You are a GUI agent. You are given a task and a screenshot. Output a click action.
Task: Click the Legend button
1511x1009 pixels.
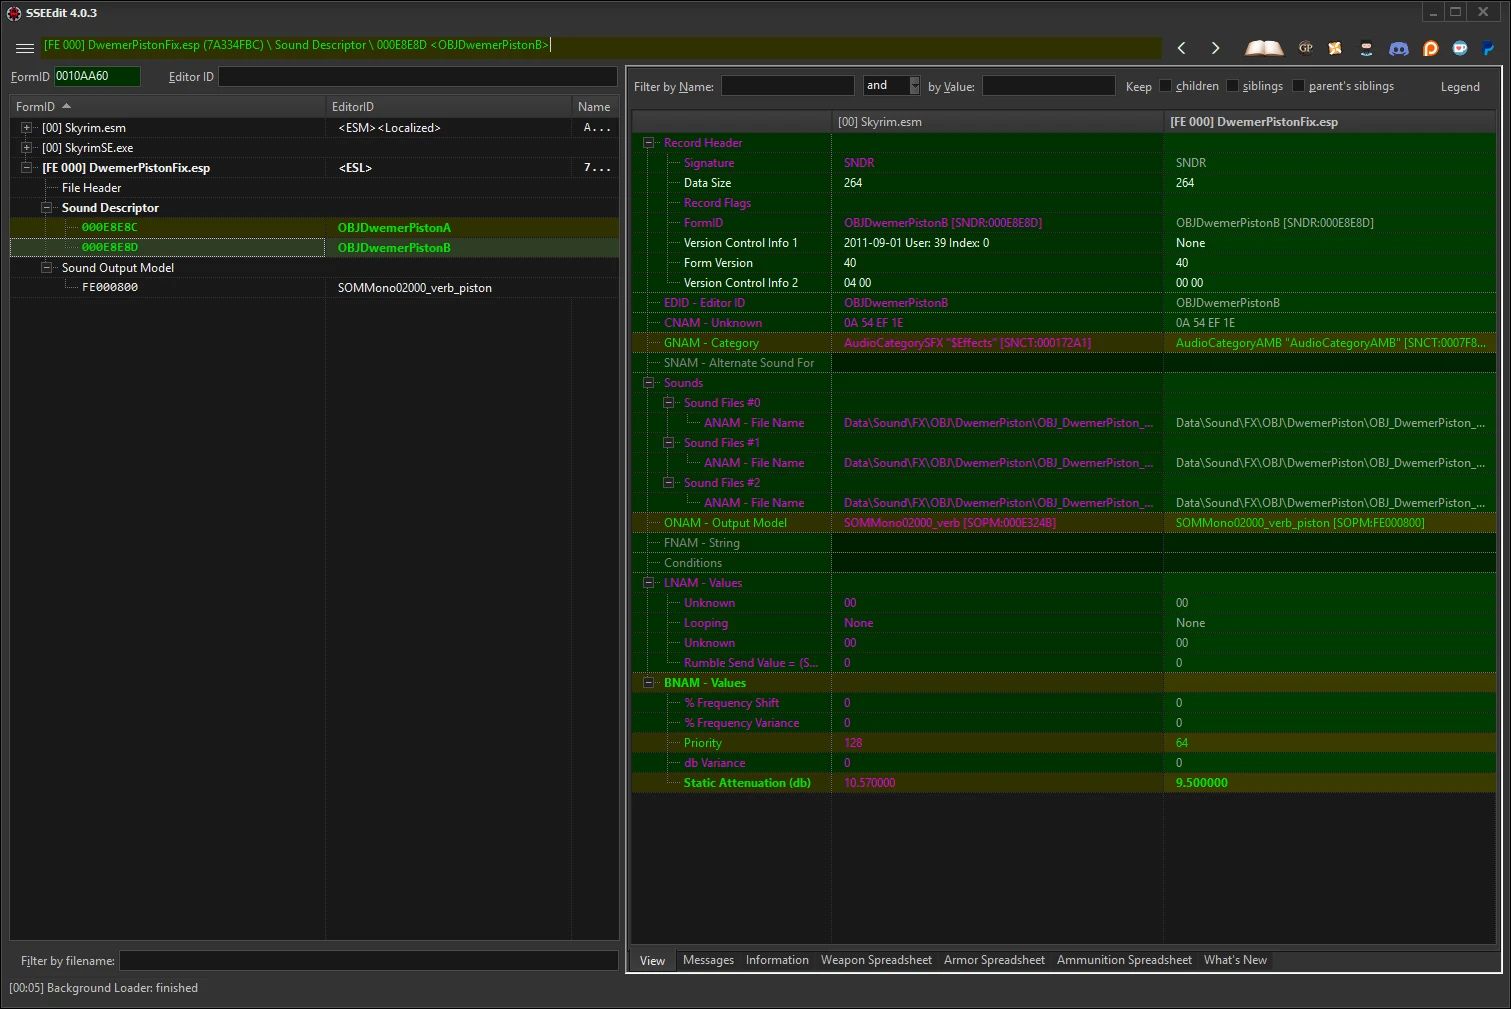coord(1459,86)
